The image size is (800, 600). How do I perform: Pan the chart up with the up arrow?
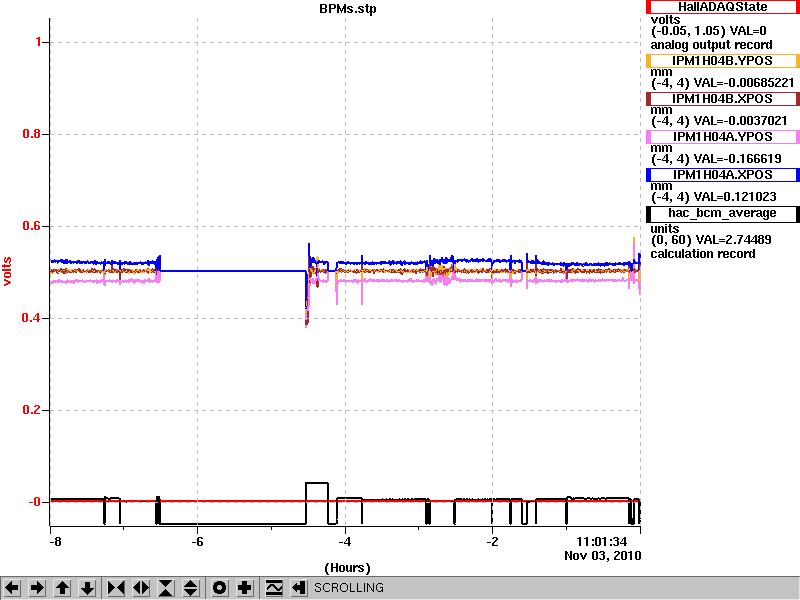coord(62,588)
